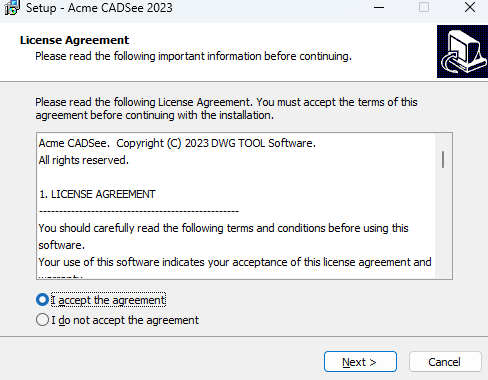Click the bold "License Agreement" heading

pyautogui.click(x=74, y=40)
